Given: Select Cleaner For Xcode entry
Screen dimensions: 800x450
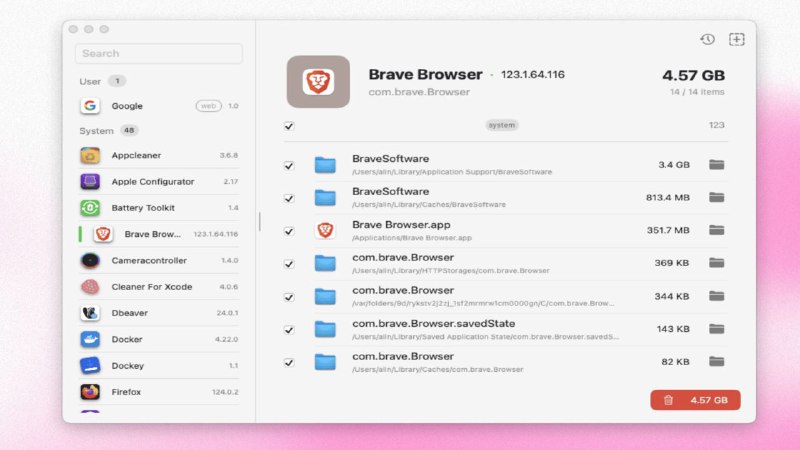Looking at the screenshot, I should pos(159,287).
